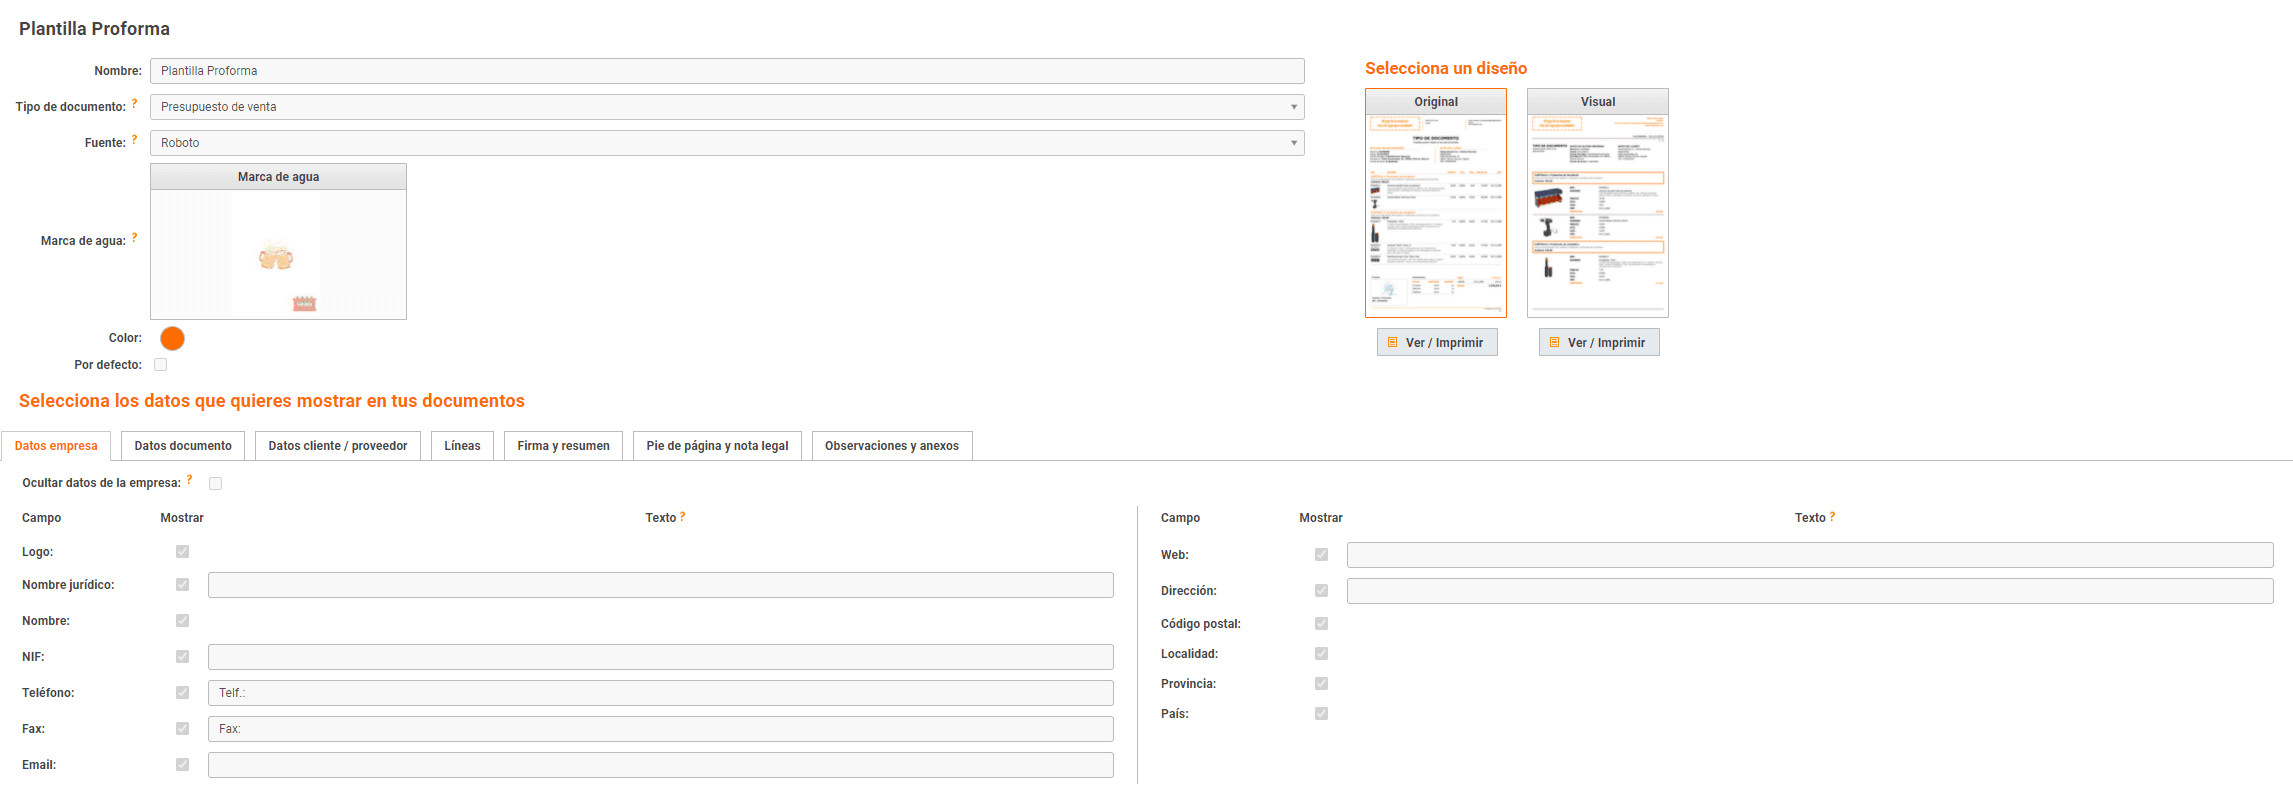
Task: Click help icon next to left Texto header
Action: (683, 516)
